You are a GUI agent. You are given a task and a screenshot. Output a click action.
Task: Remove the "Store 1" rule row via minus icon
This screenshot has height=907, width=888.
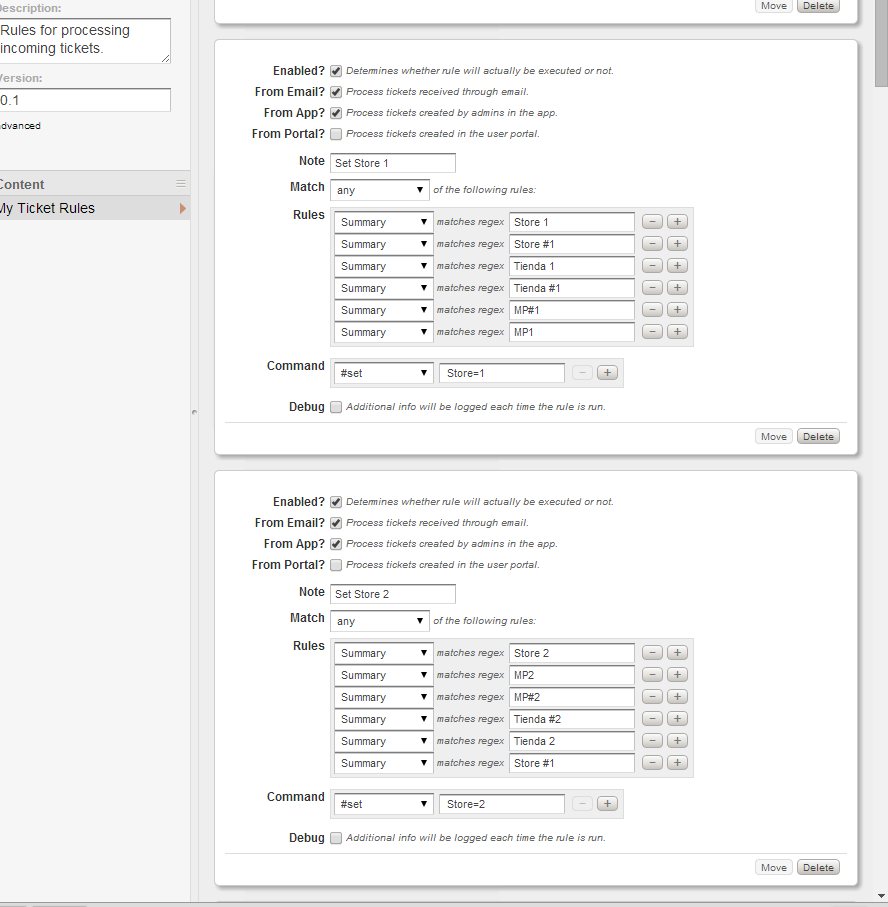tap(652, 221)
